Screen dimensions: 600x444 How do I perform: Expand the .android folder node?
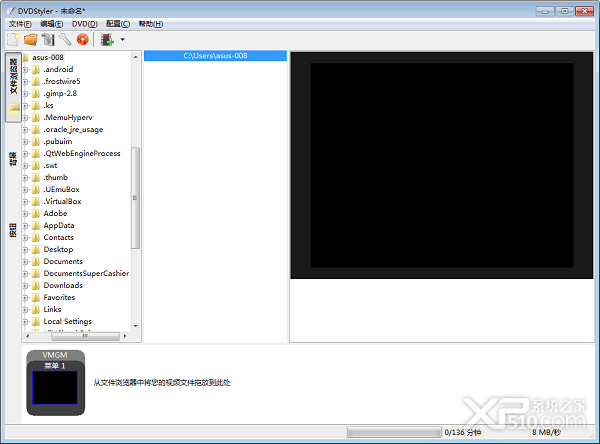[25, 70]
